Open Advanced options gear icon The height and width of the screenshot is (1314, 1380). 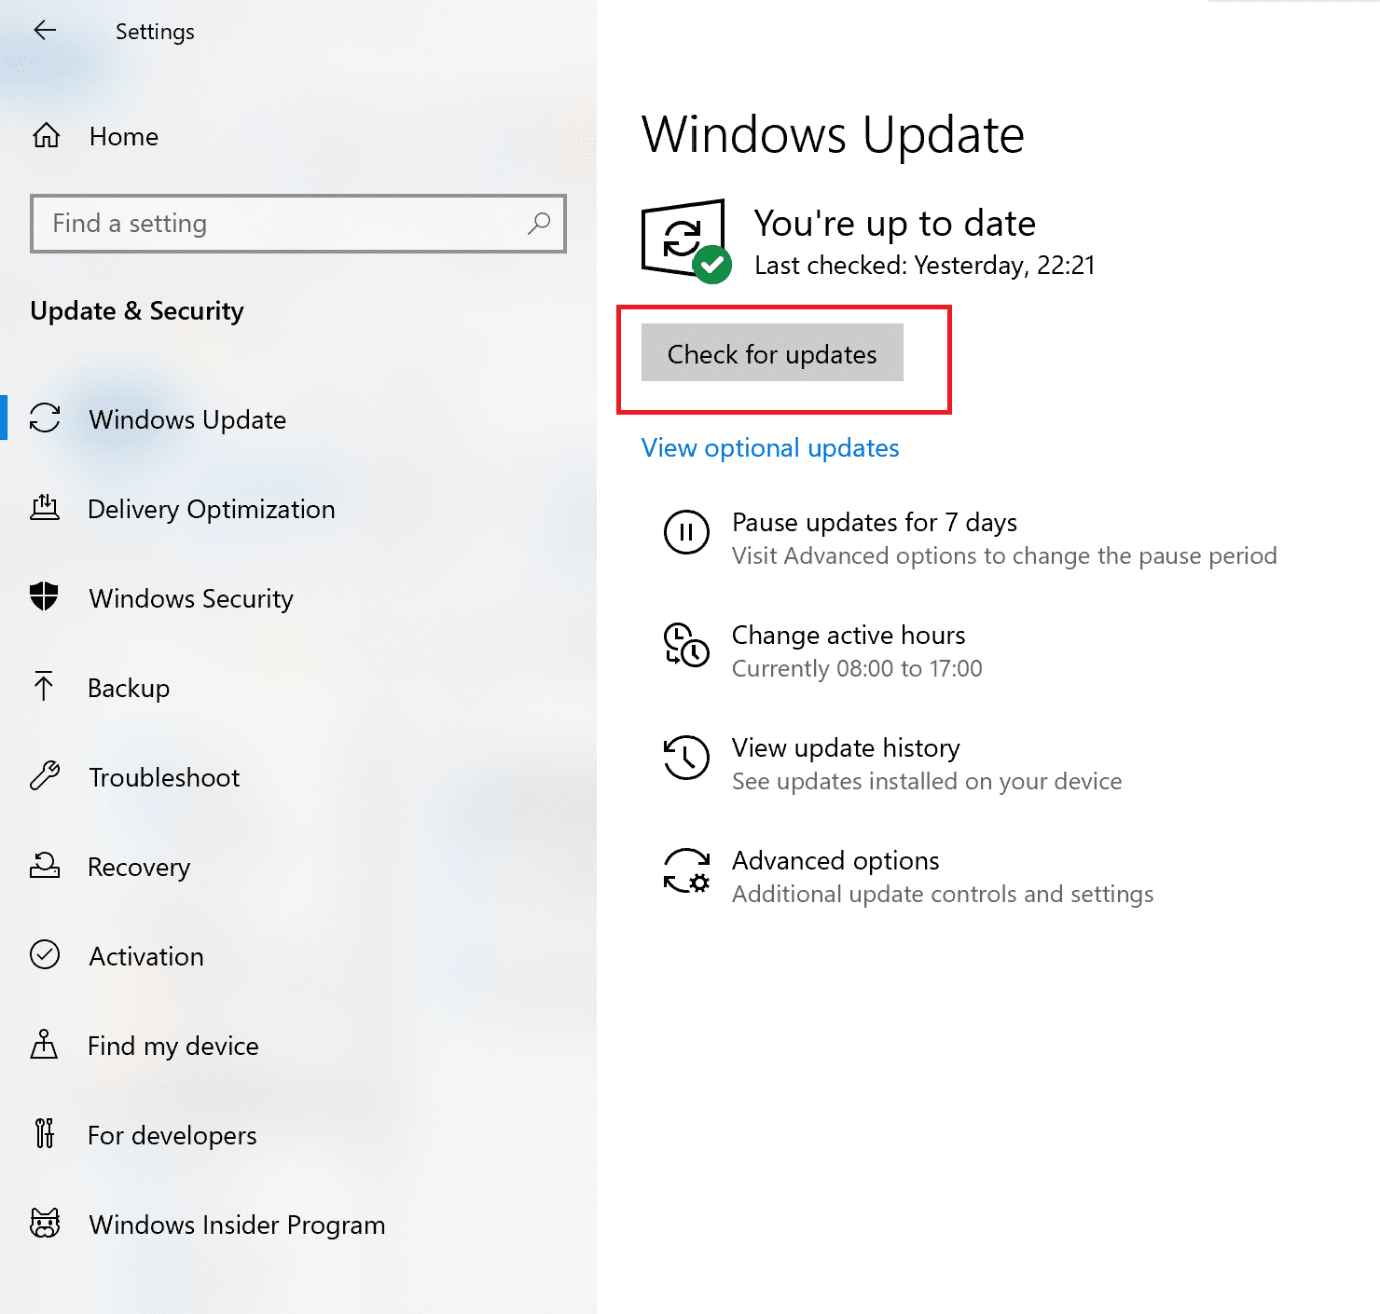coord(686,872)
